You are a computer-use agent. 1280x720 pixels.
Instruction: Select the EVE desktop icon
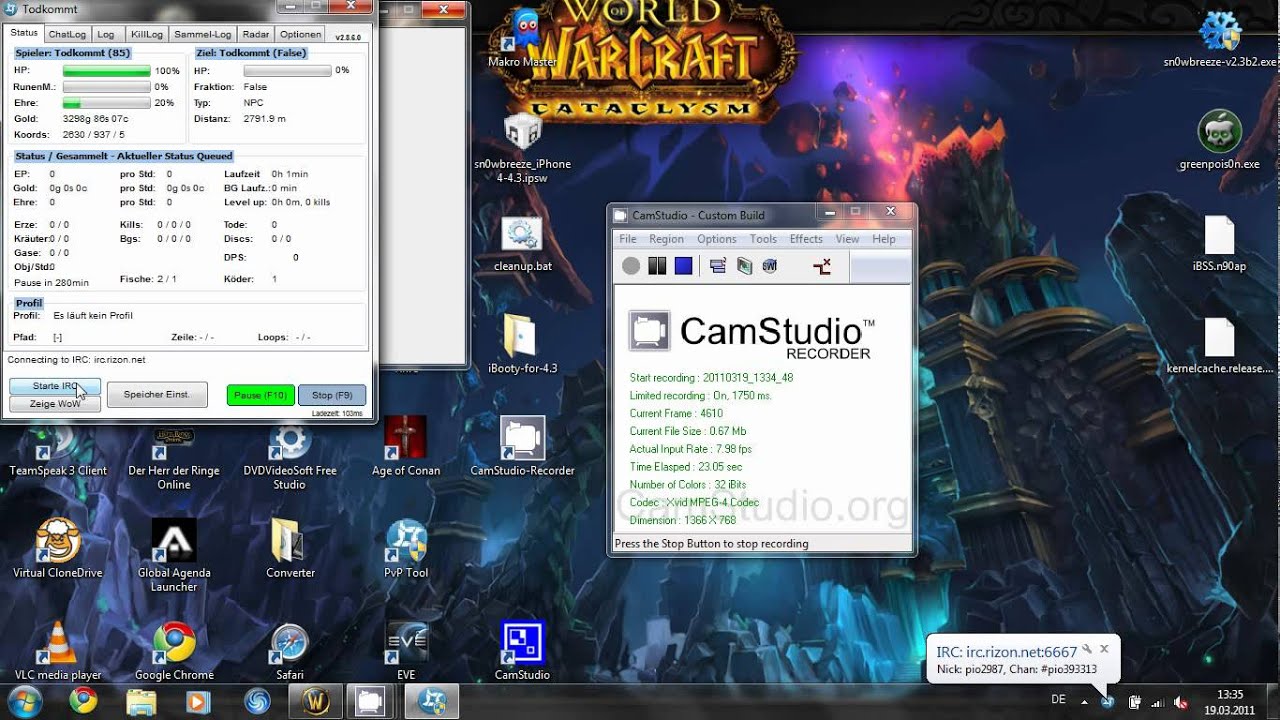click(x=406, y=652)
